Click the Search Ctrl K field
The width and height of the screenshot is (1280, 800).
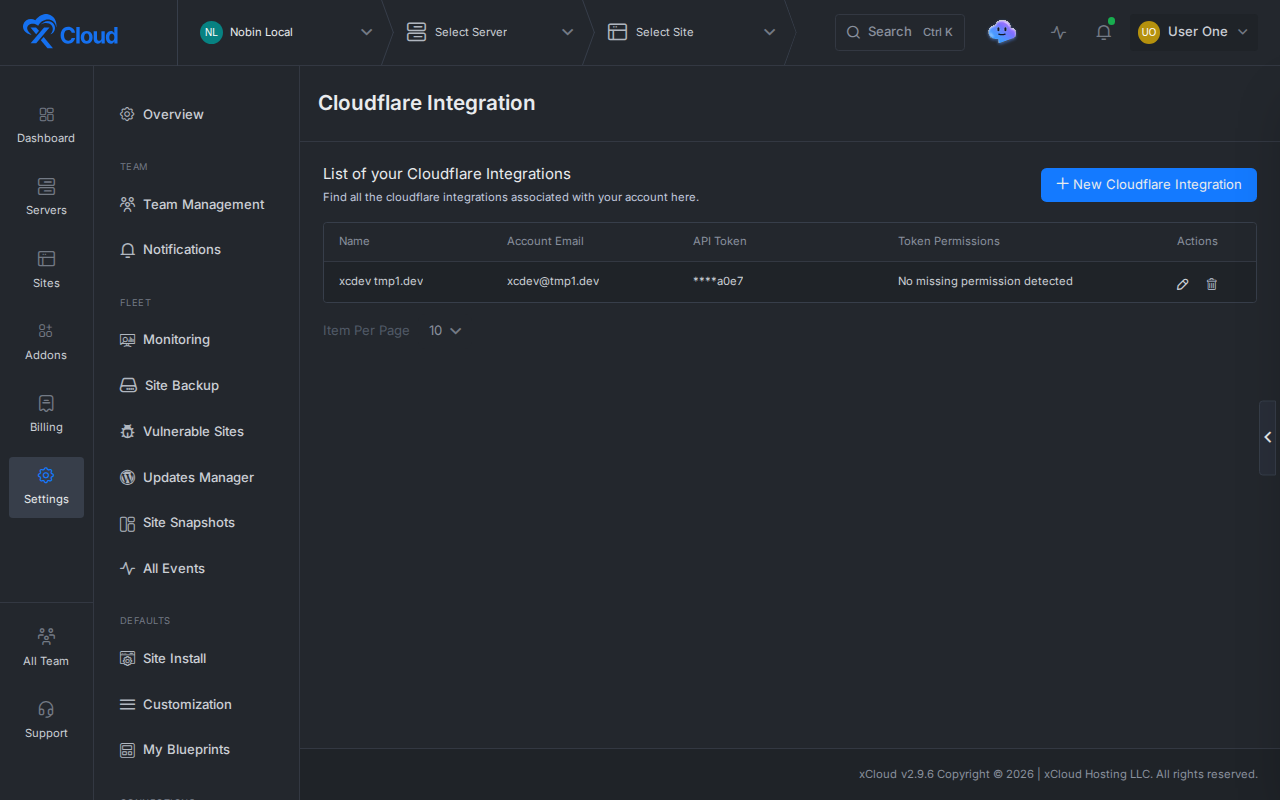coord(900,32)
